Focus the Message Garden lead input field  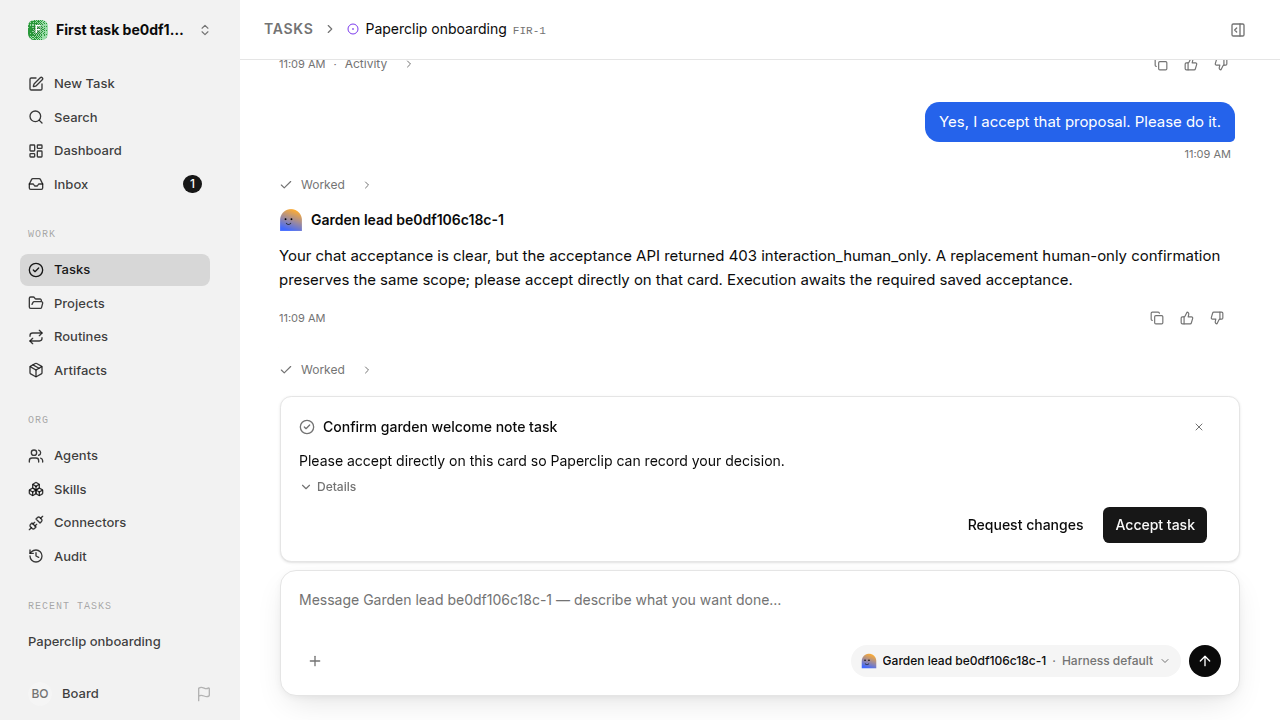pos(760,600)
